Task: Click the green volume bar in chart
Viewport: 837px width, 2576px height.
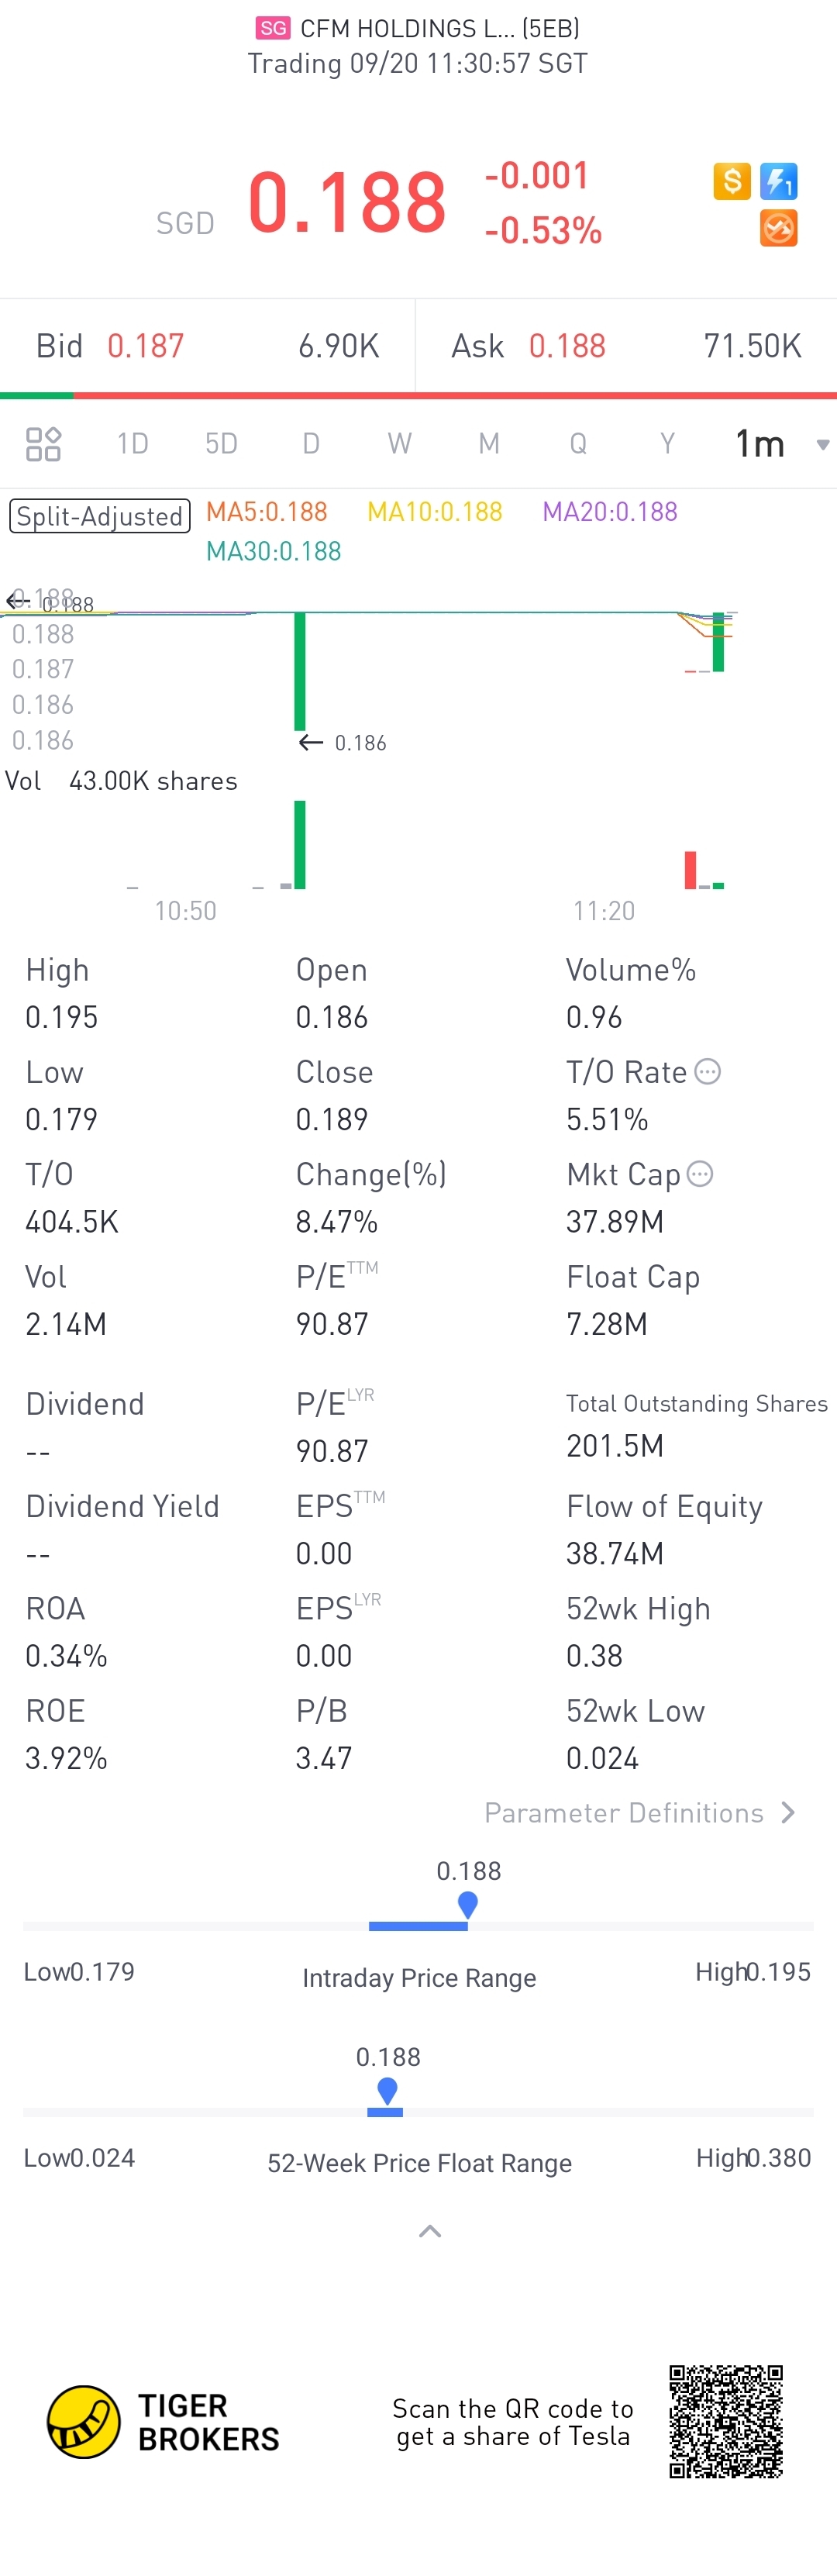Action: [x=299, y=844]
